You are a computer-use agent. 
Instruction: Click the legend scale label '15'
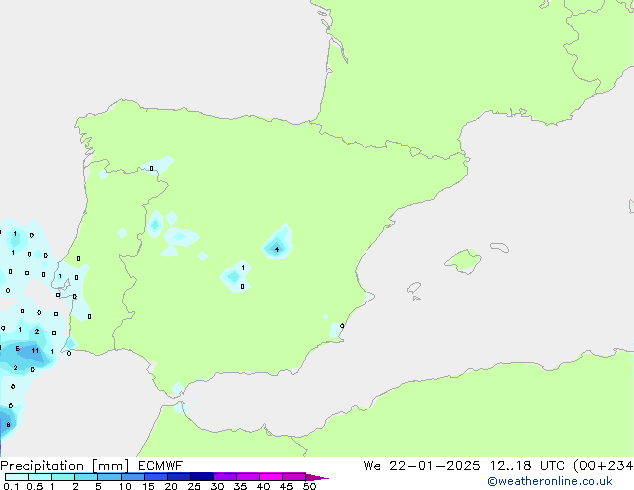coord(148,486)
